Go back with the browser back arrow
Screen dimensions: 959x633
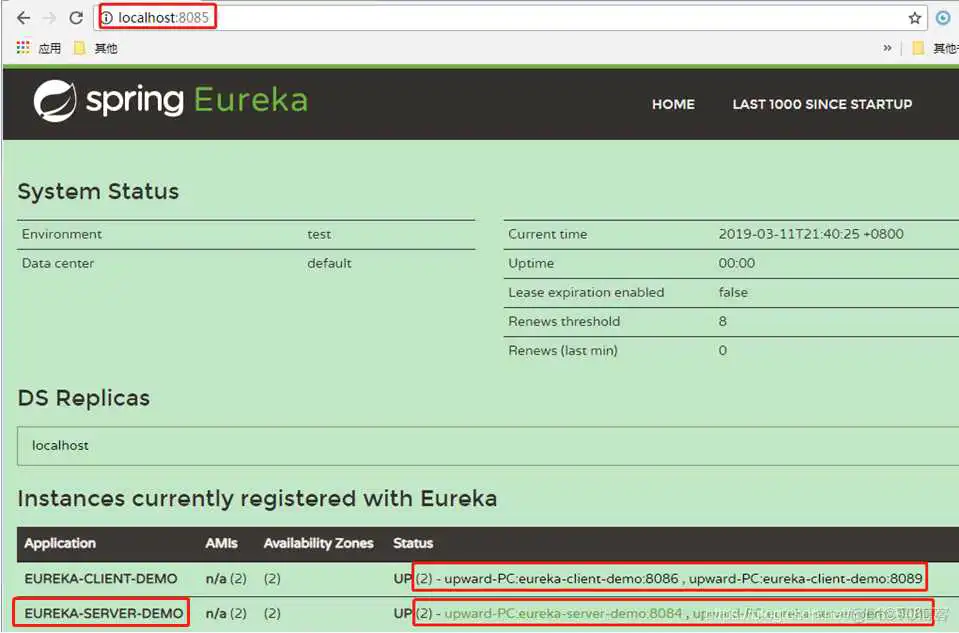click(x=23, y=18)
